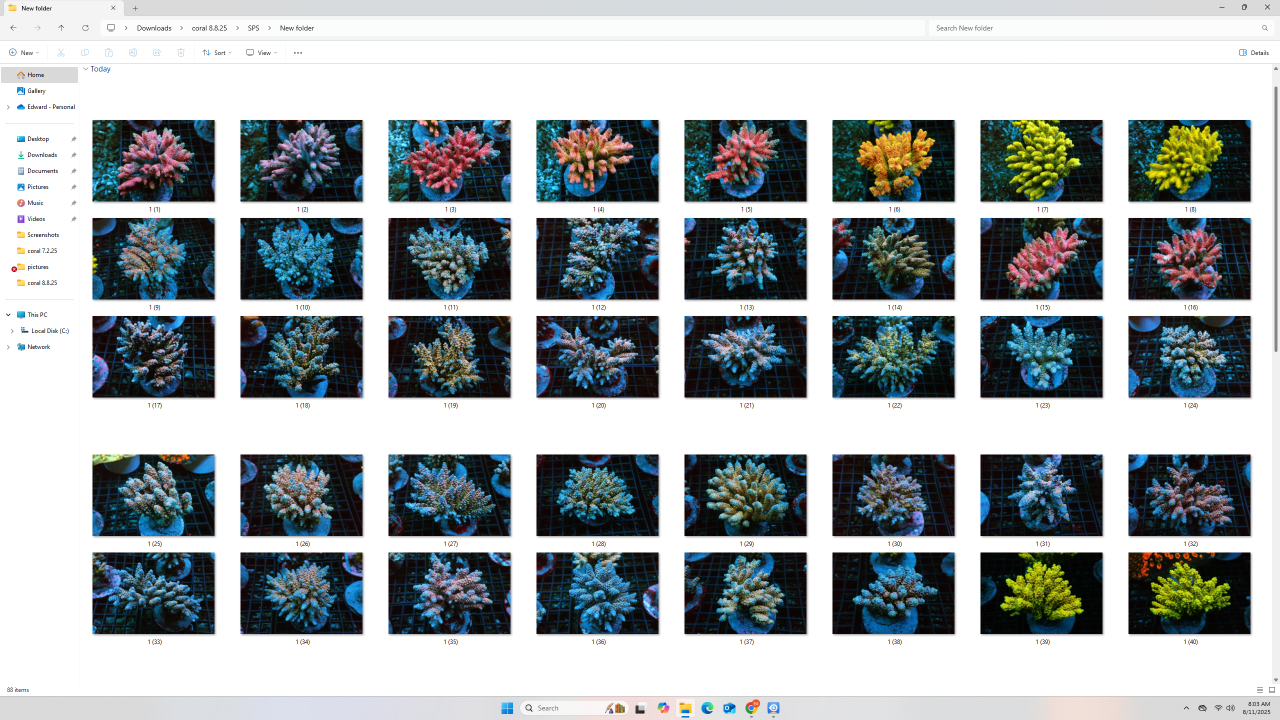
Task: Click the Wi-Fi network tray icon
Action: tap(1218, 708)
